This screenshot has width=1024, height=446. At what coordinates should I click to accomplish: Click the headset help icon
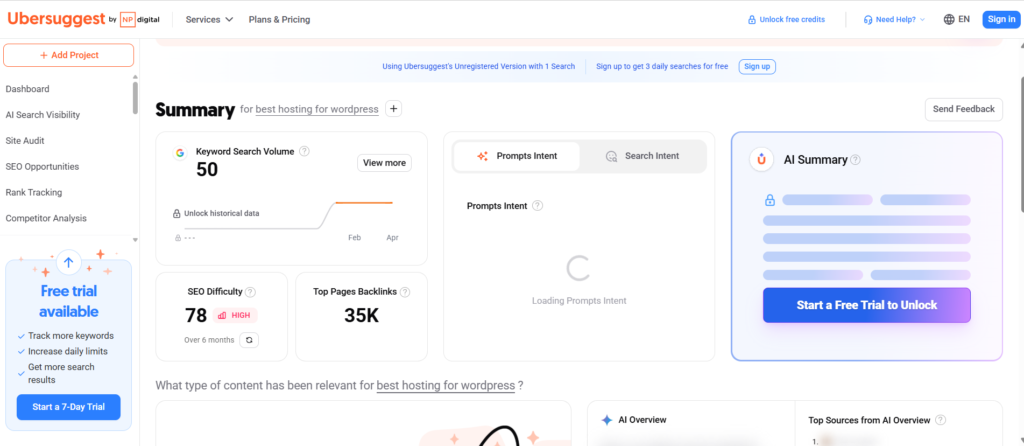click(x=868, y=20)
